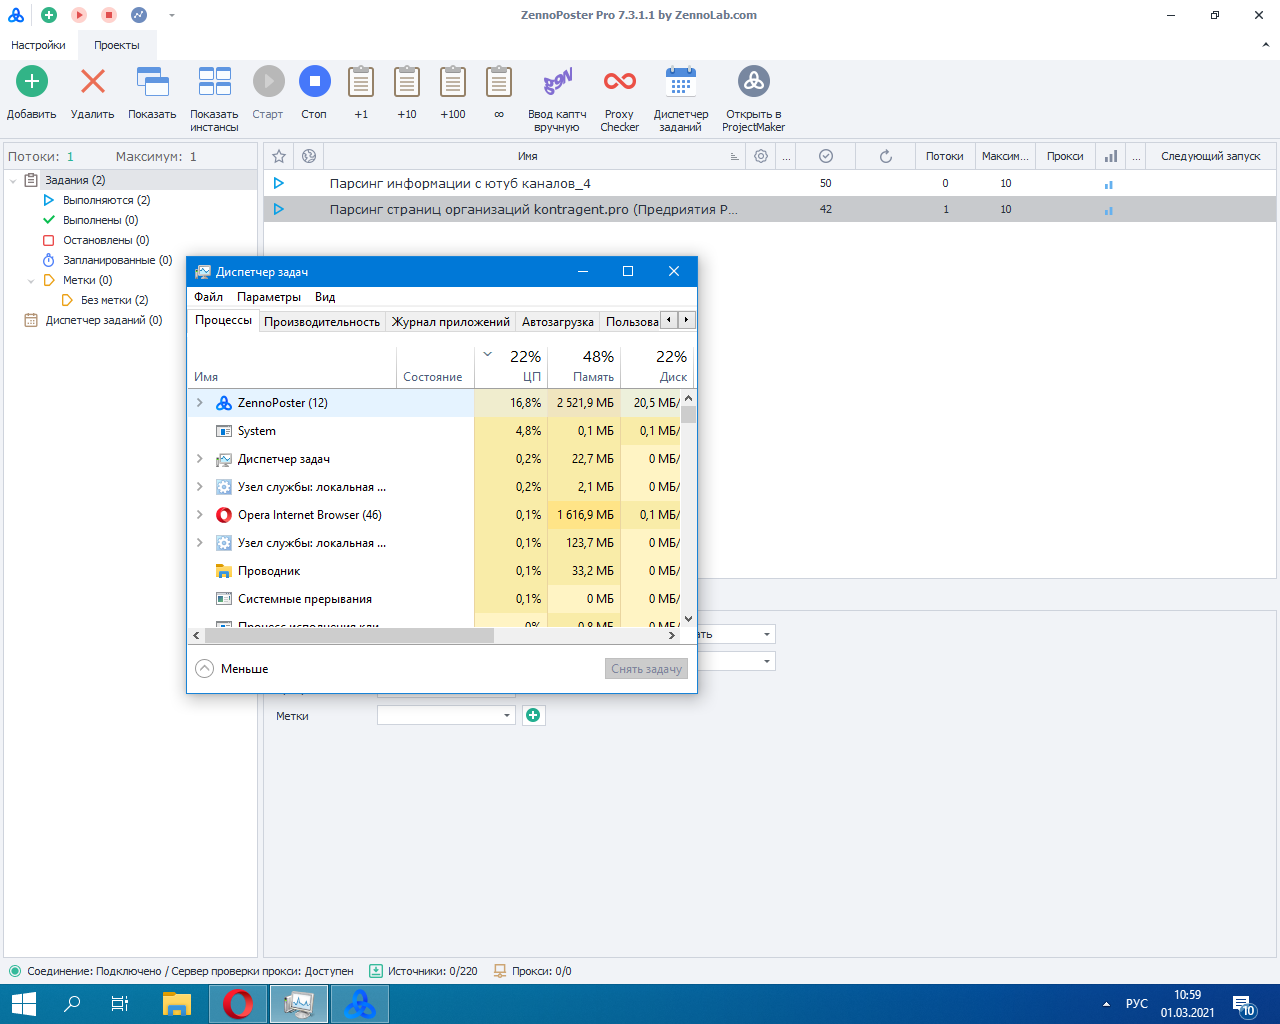This screenshot has height=1024, width=1280.
Task: Click the red stop icon in title bar
Action: pyautogui.click(x=109, y=15)
